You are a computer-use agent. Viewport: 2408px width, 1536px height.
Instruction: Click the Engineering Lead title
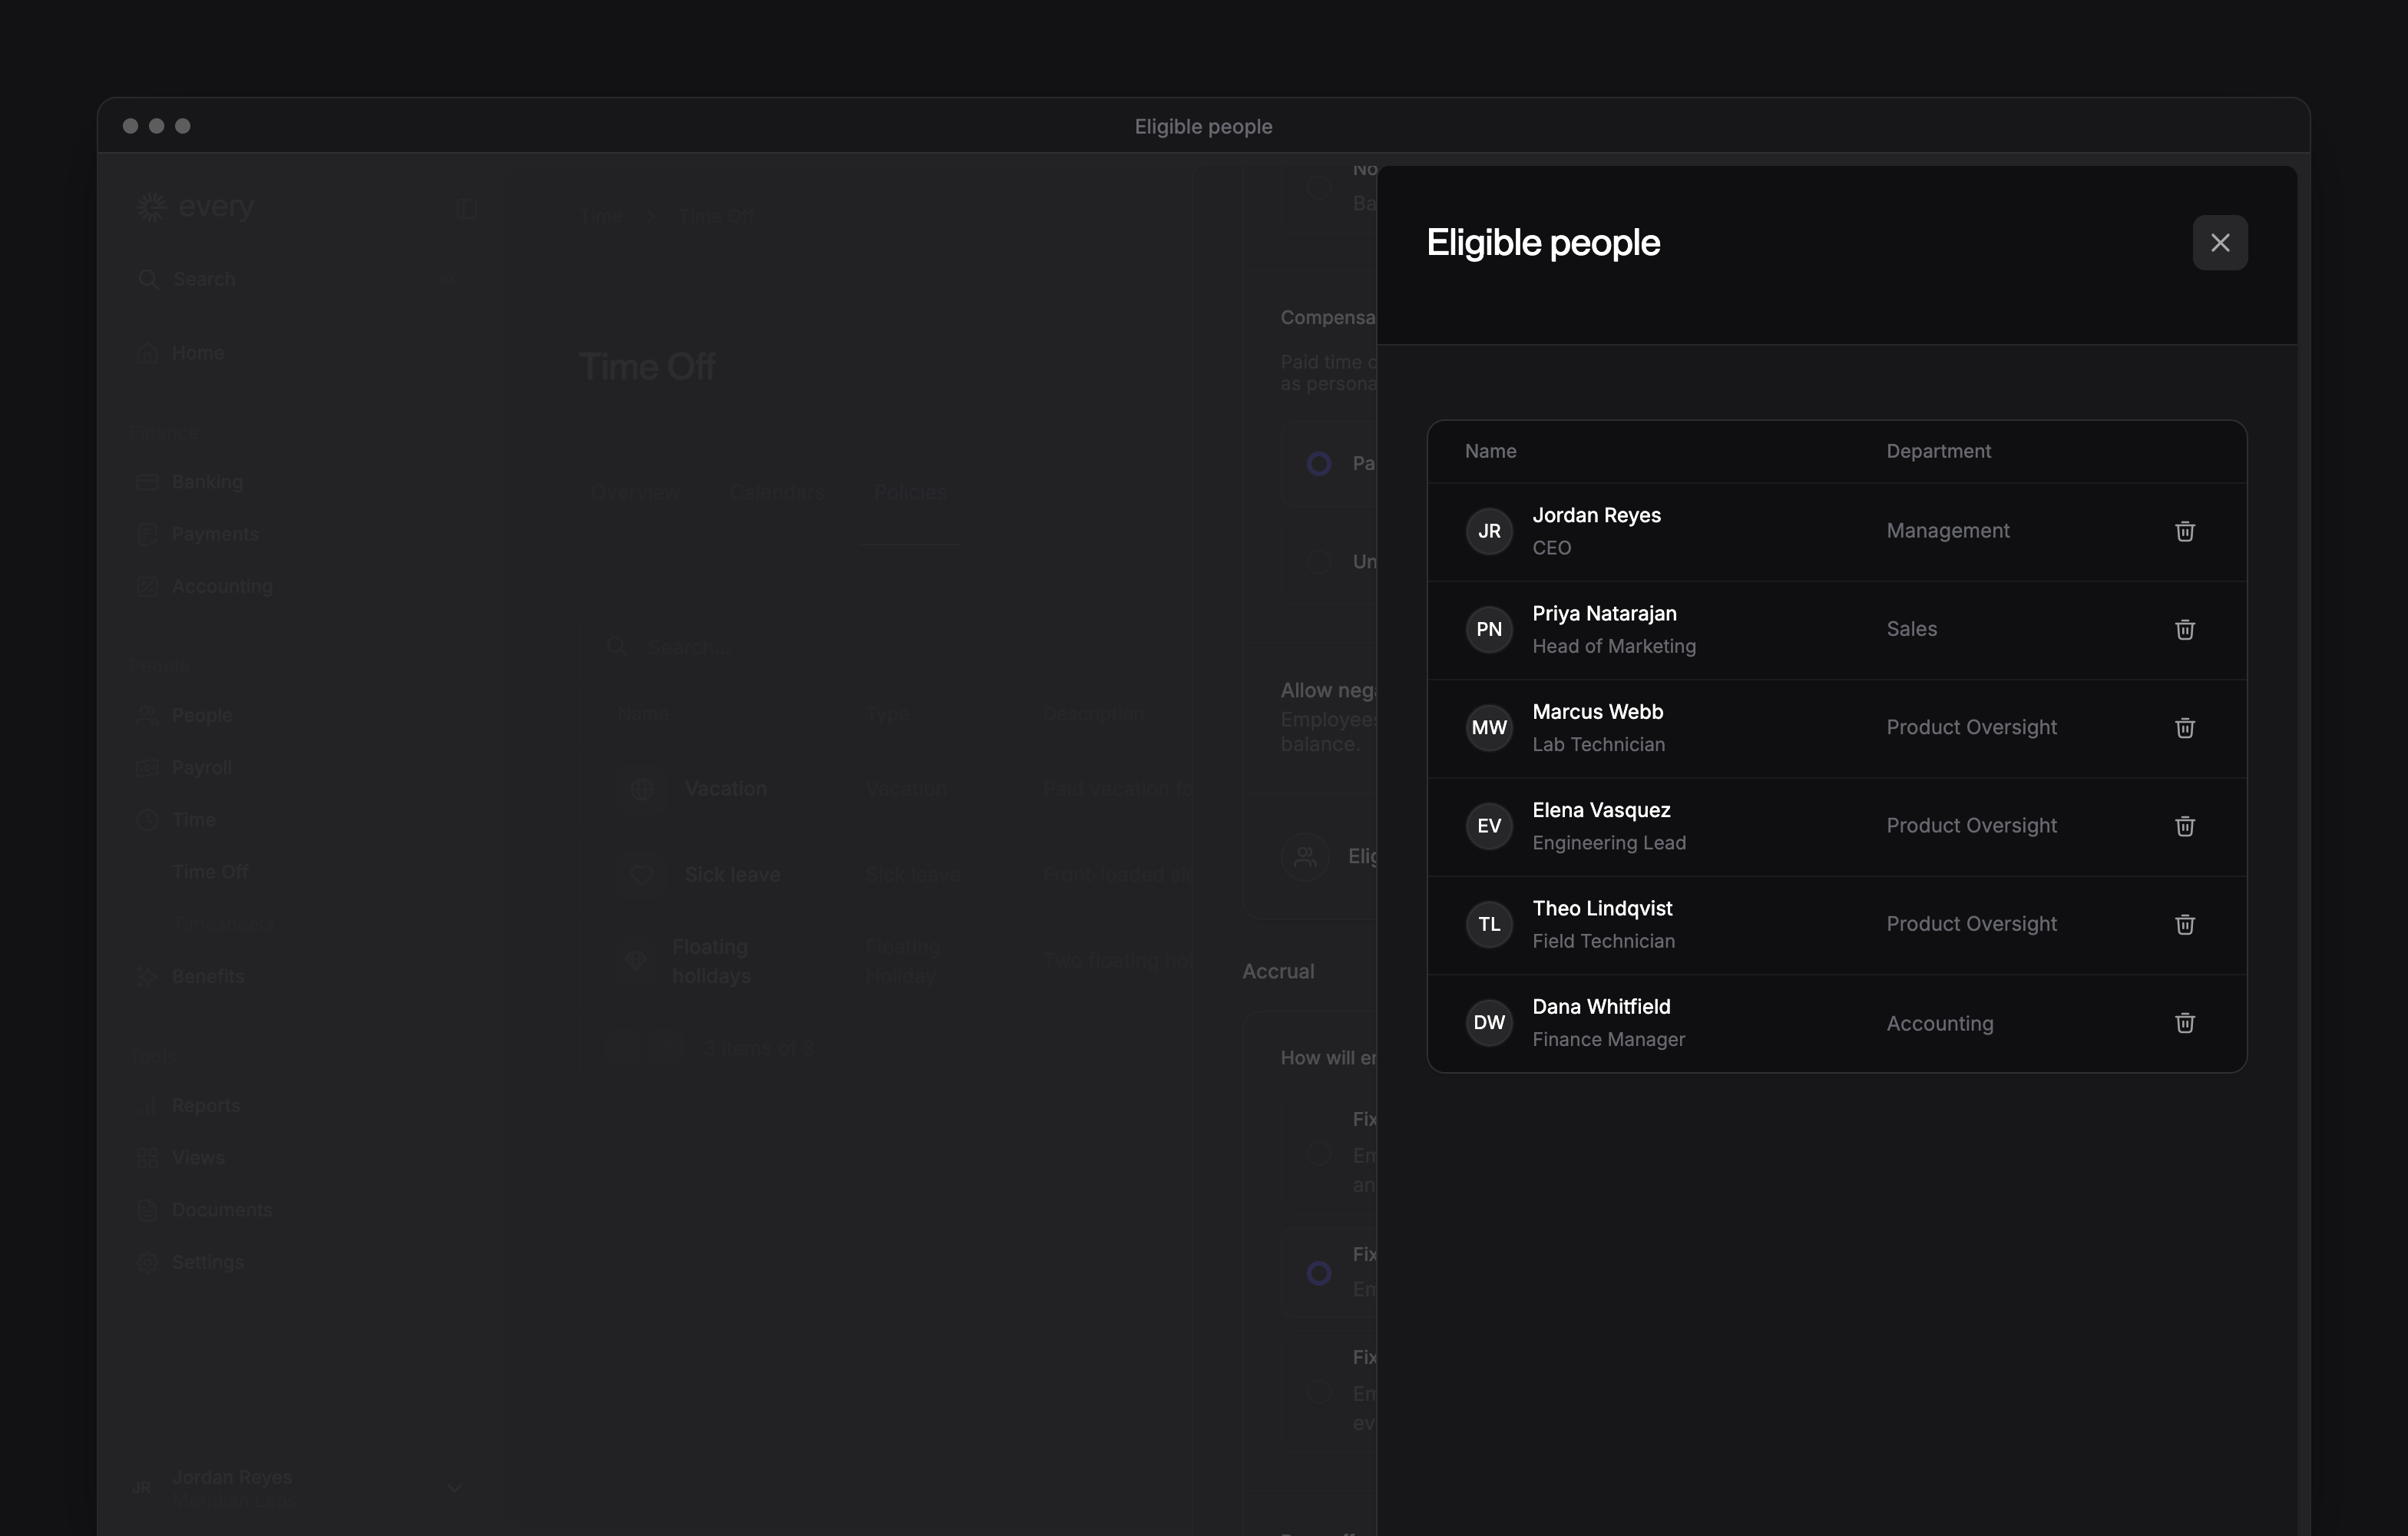tap(1609, 843)
